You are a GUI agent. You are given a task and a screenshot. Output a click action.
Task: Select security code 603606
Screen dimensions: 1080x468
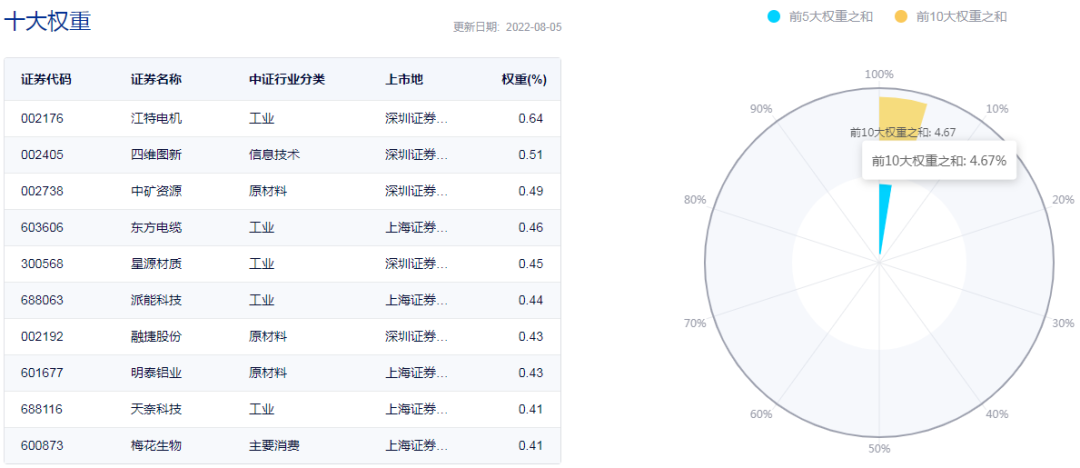click(42, 227)
